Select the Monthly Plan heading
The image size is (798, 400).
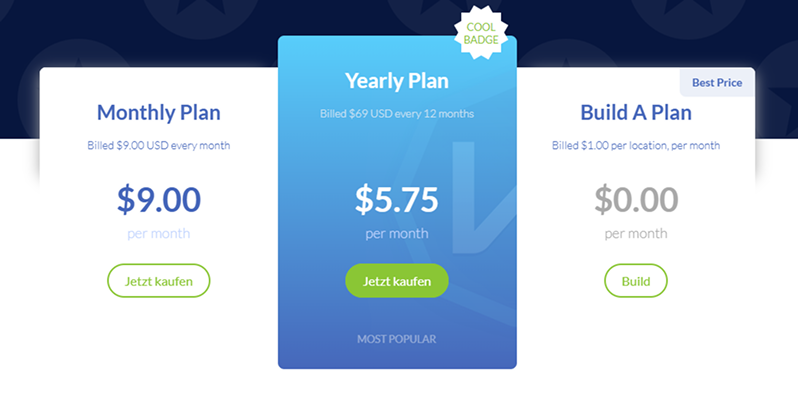159,112
